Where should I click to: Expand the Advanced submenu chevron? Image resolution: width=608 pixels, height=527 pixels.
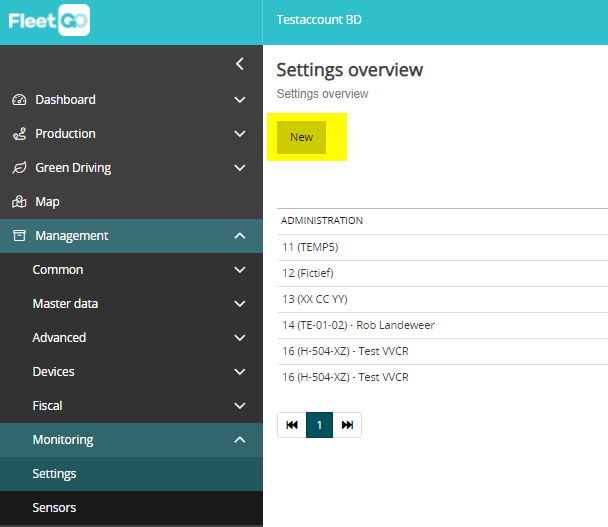coord(240,338)
